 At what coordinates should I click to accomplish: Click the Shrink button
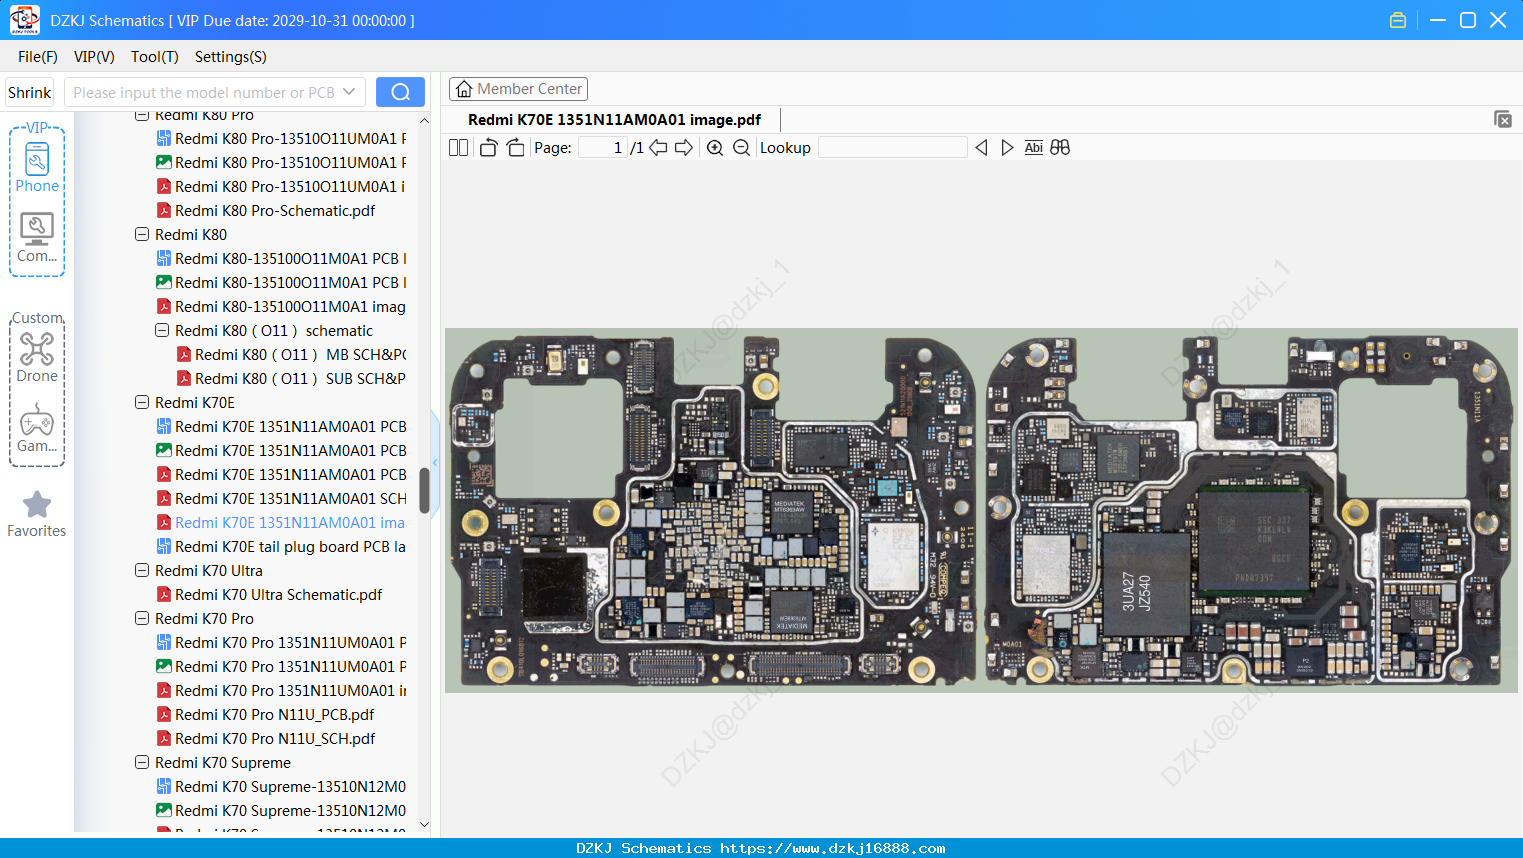coord(30,92)
